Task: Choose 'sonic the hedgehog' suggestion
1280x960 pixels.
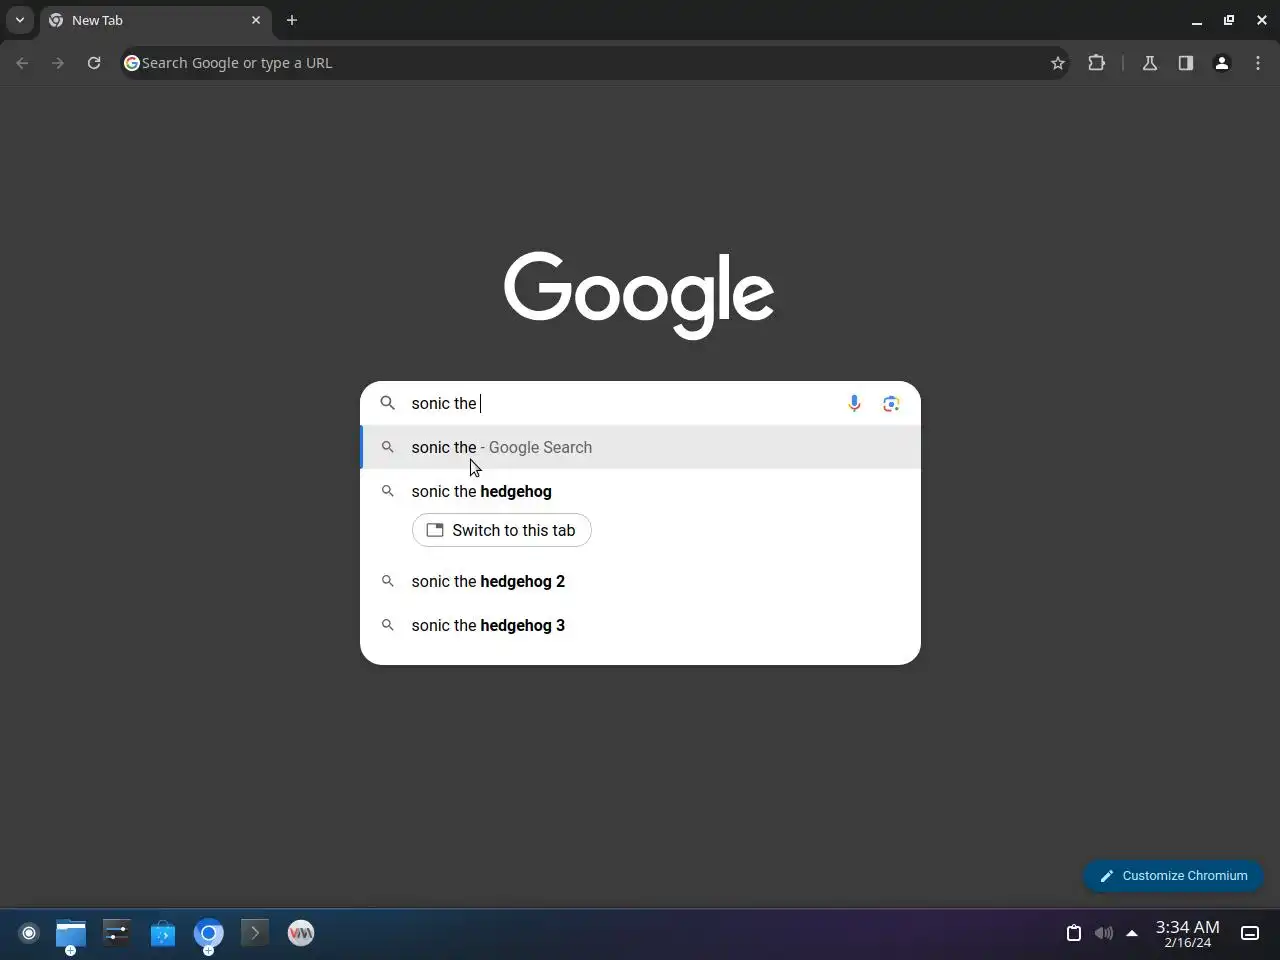Action: [x=640, y=491]
